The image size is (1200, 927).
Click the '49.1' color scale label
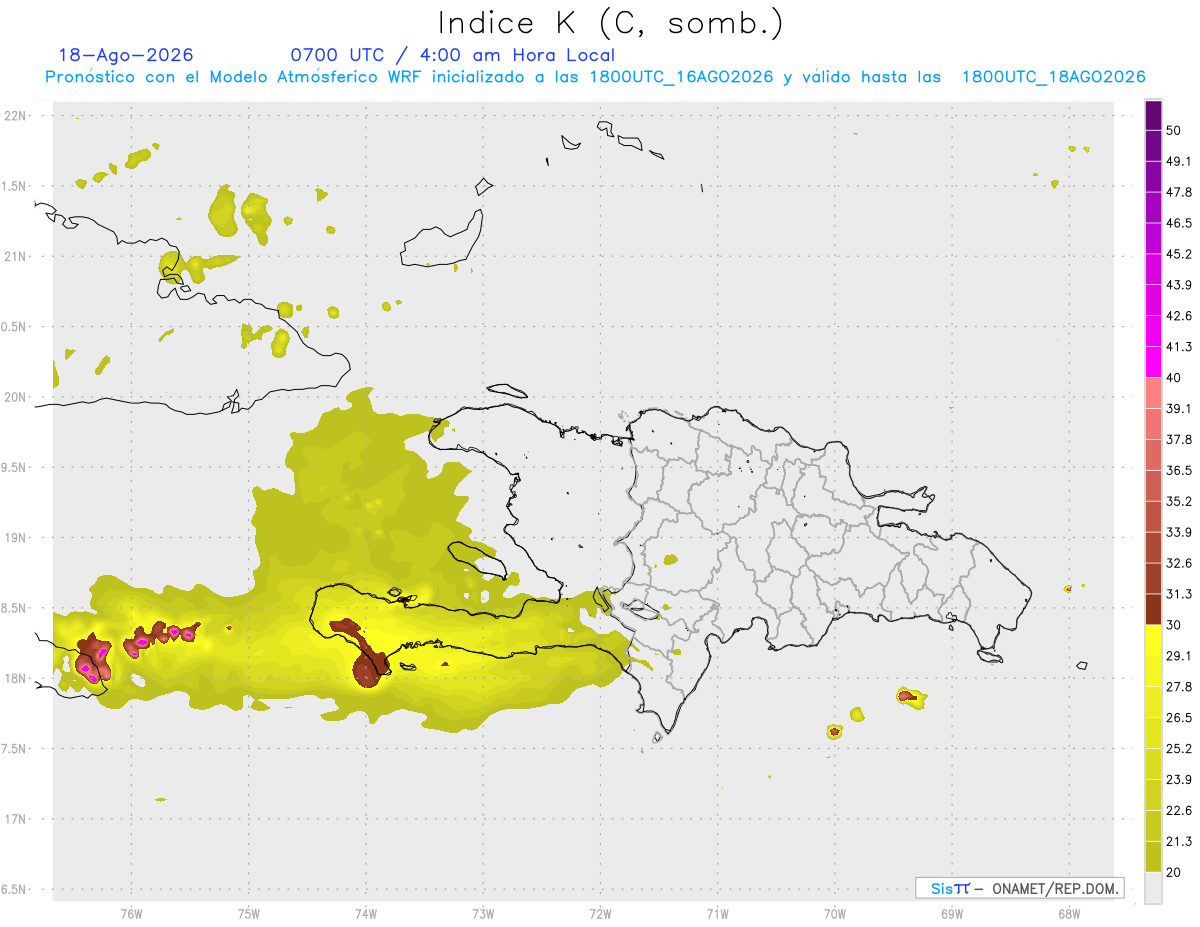point(1179,162)
